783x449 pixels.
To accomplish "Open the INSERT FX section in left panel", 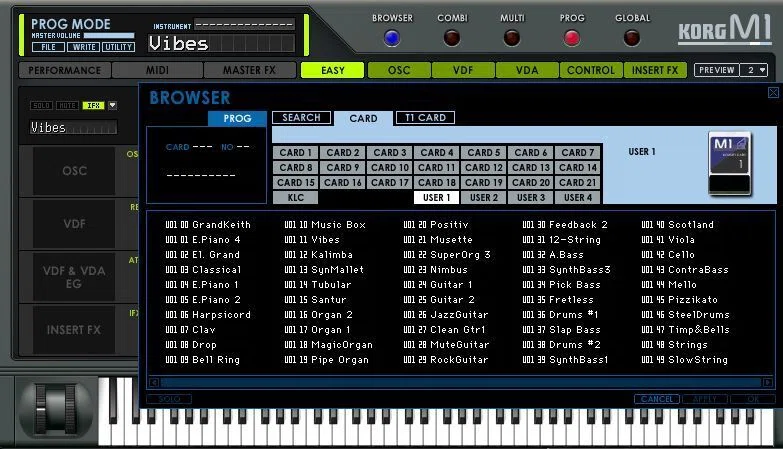I will pyautogui.click(x=74, y=330).
